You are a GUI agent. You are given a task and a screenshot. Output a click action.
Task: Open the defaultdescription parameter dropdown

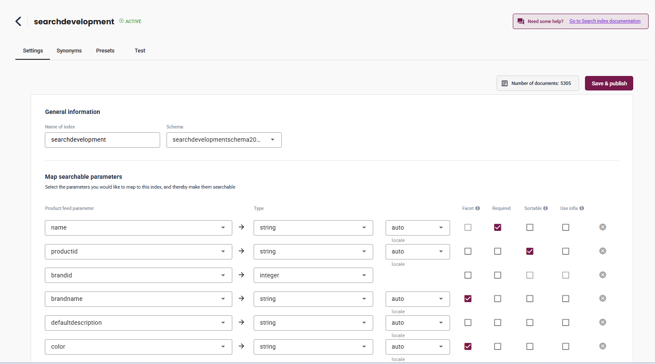tap(138, 323)
